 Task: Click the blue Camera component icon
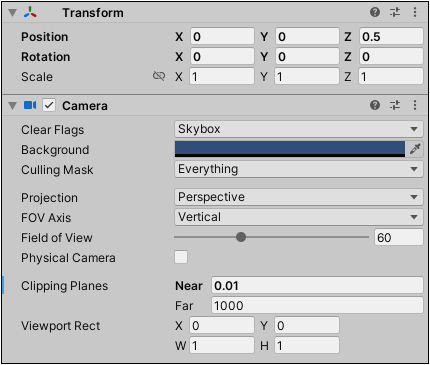30,105
